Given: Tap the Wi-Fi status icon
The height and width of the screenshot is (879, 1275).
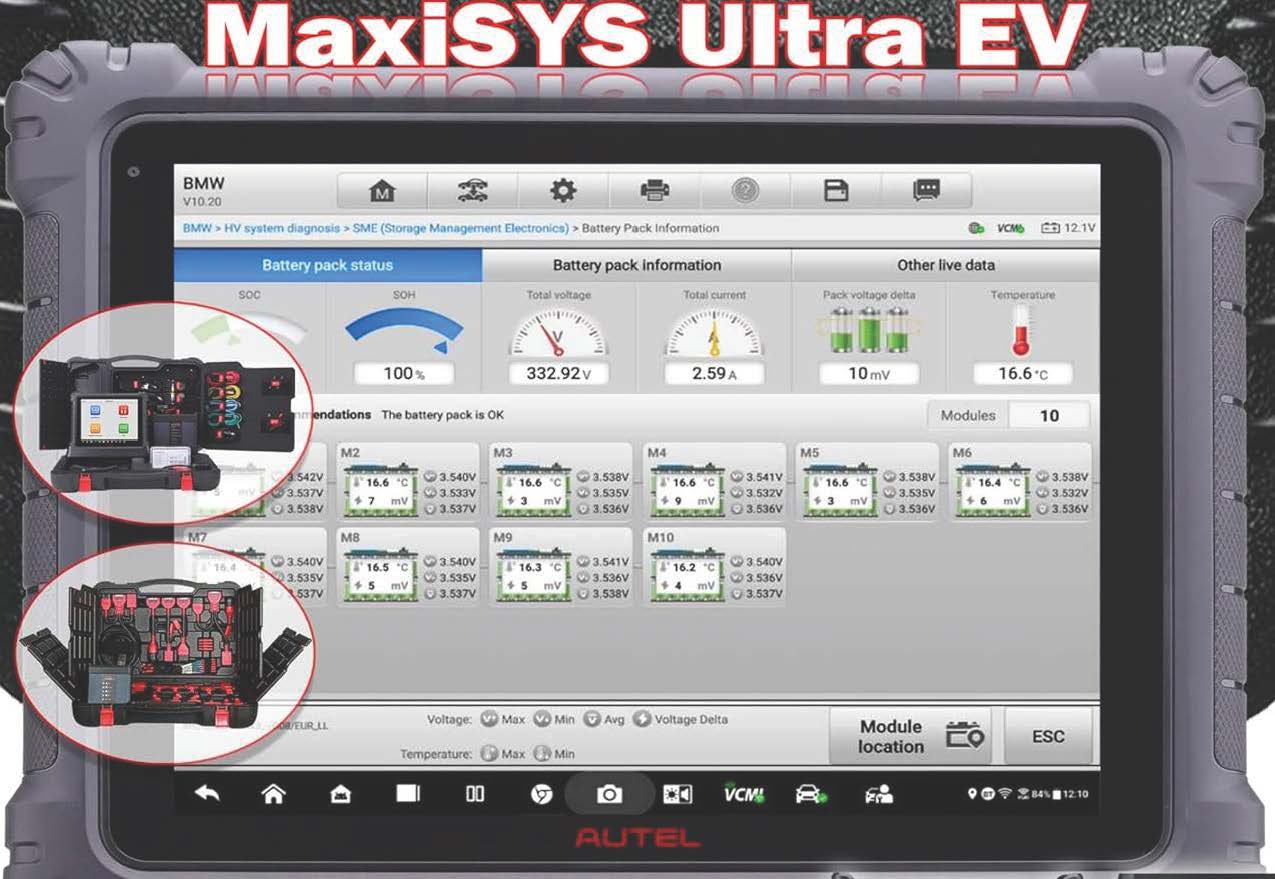Looking at the screenshot, I should pyautogui.click(x=1004, y=794).
